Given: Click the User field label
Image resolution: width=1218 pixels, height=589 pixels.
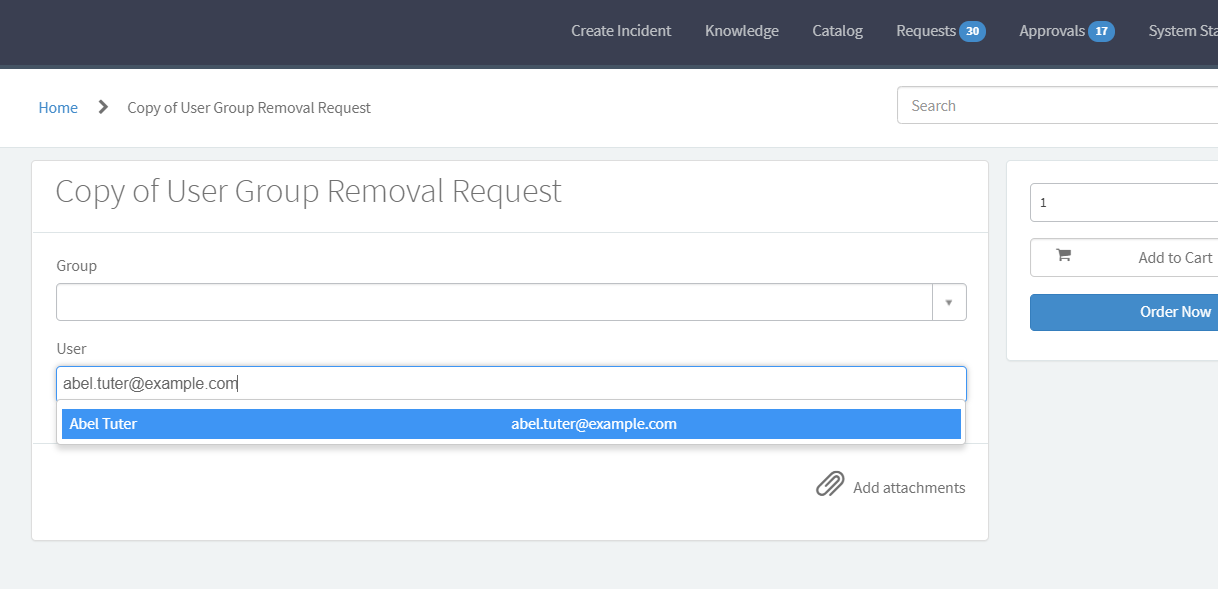Looking at the screenshot, I should (71, 349).
